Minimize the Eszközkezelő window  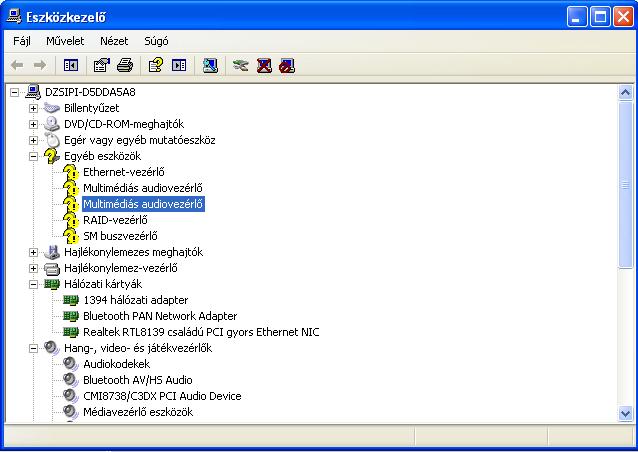577,17
